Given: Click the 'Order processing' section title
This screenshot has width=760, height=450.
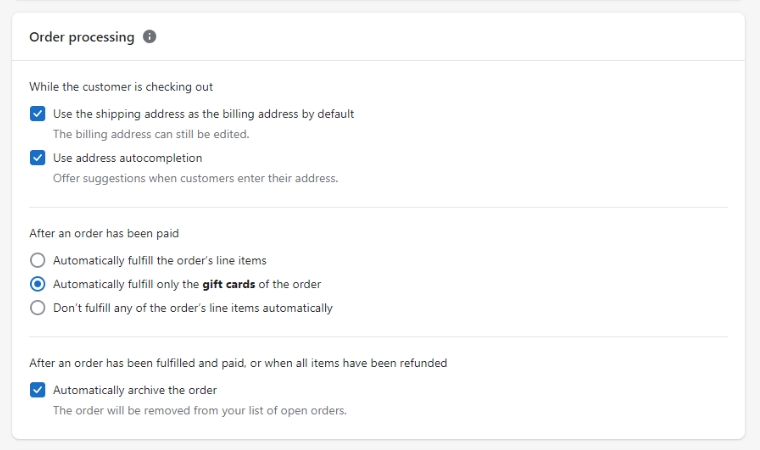Looking at the screenshot, I should (81, 37).
